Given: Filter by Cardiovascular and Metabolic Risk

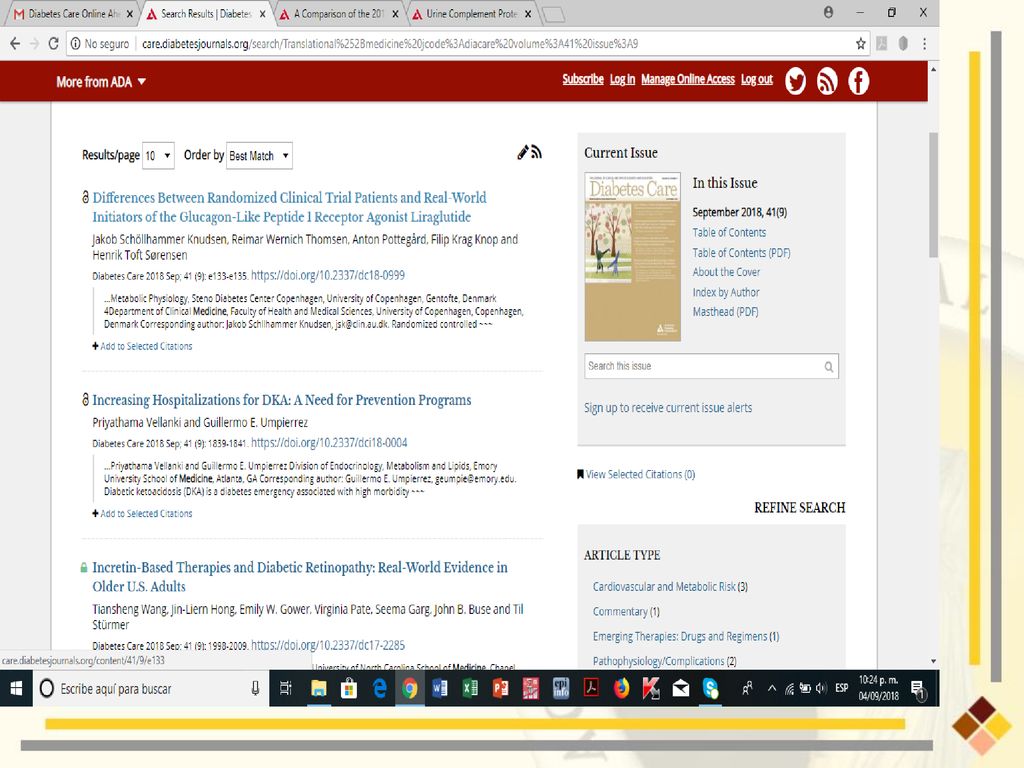Looking at the screenshot, I should [664, 586].
